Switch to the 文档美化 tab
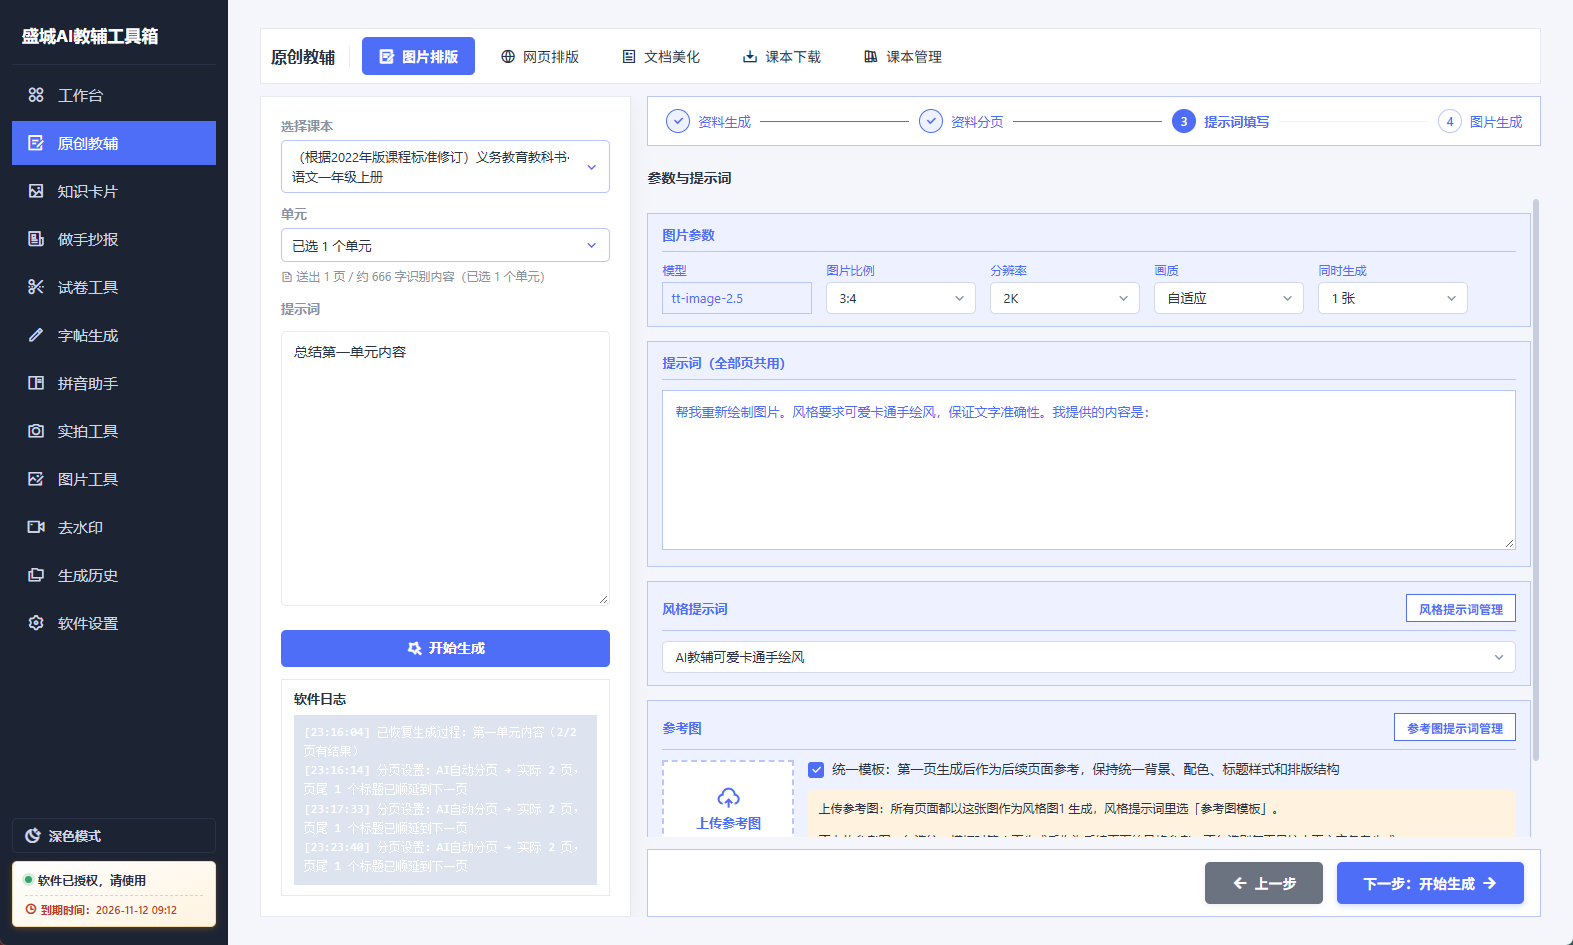This screenshot has height=945, width=1573. [661, 57]
